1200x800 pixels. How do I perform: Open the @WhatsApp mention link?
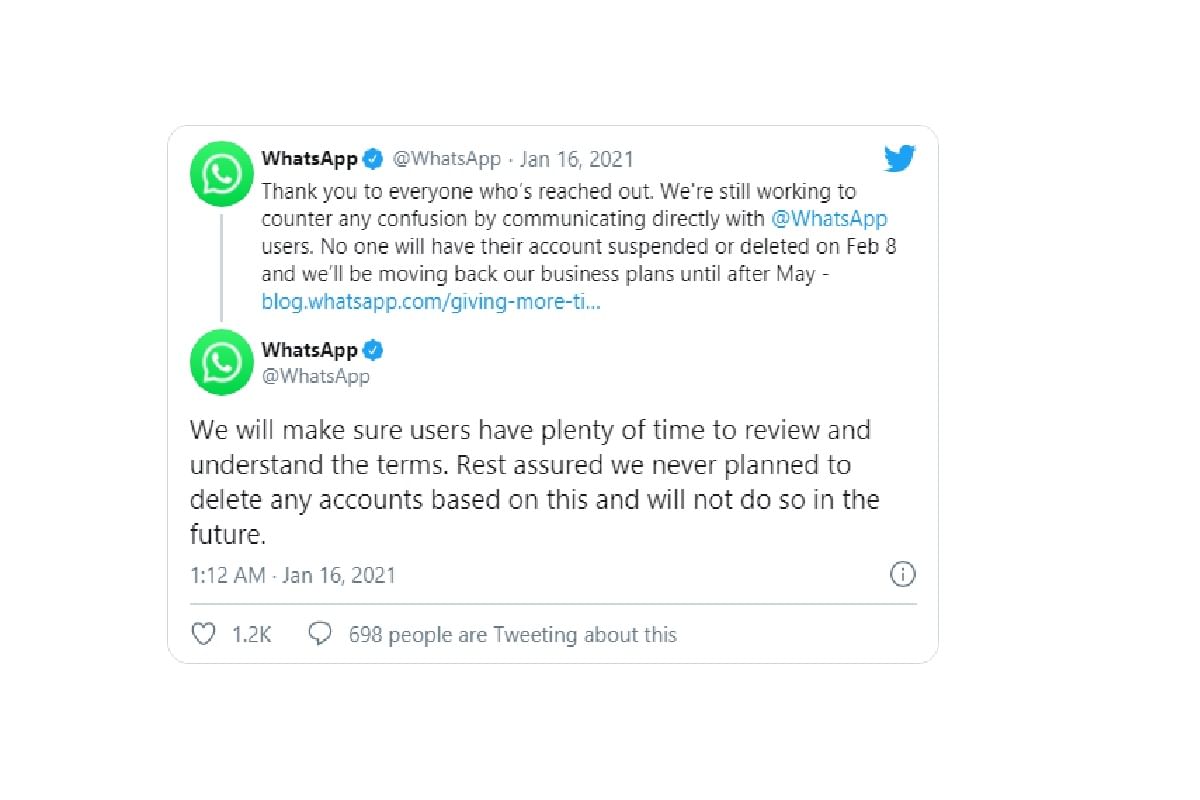tap(832, 218)
